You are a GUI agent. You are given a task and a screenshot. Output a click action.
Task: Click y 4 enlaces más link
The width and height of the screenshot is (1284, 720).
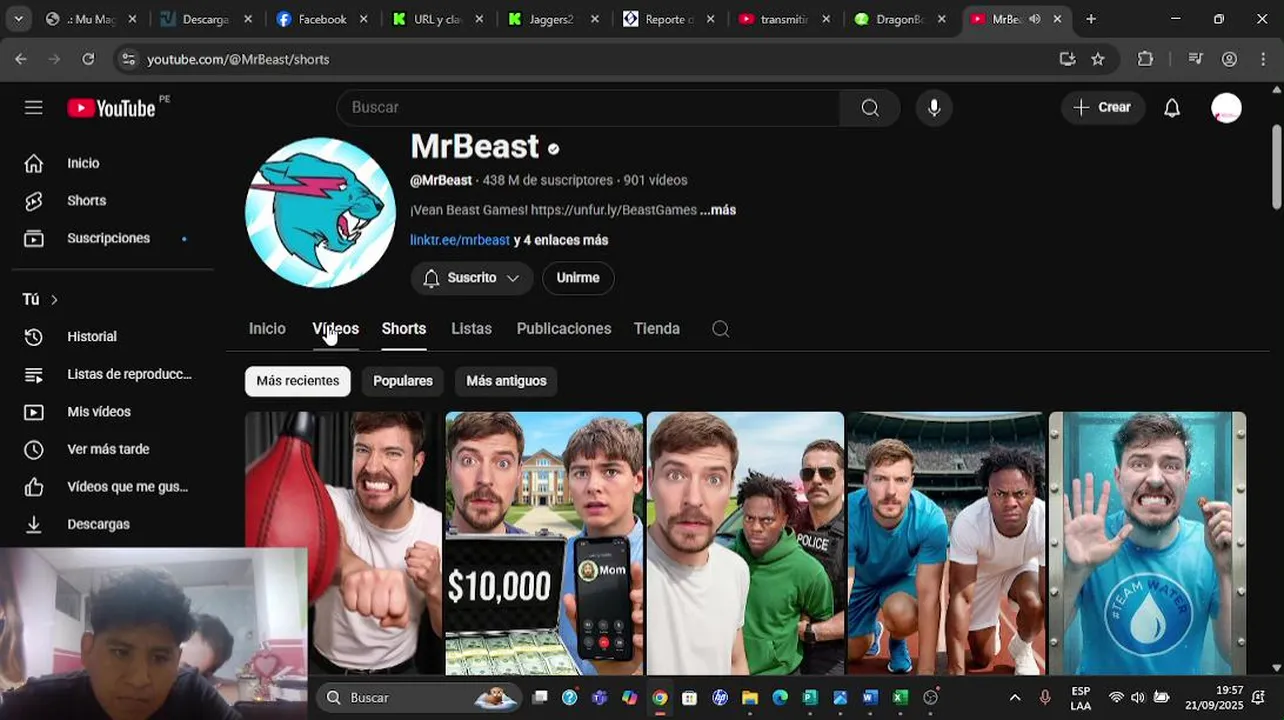pos(561,240)
